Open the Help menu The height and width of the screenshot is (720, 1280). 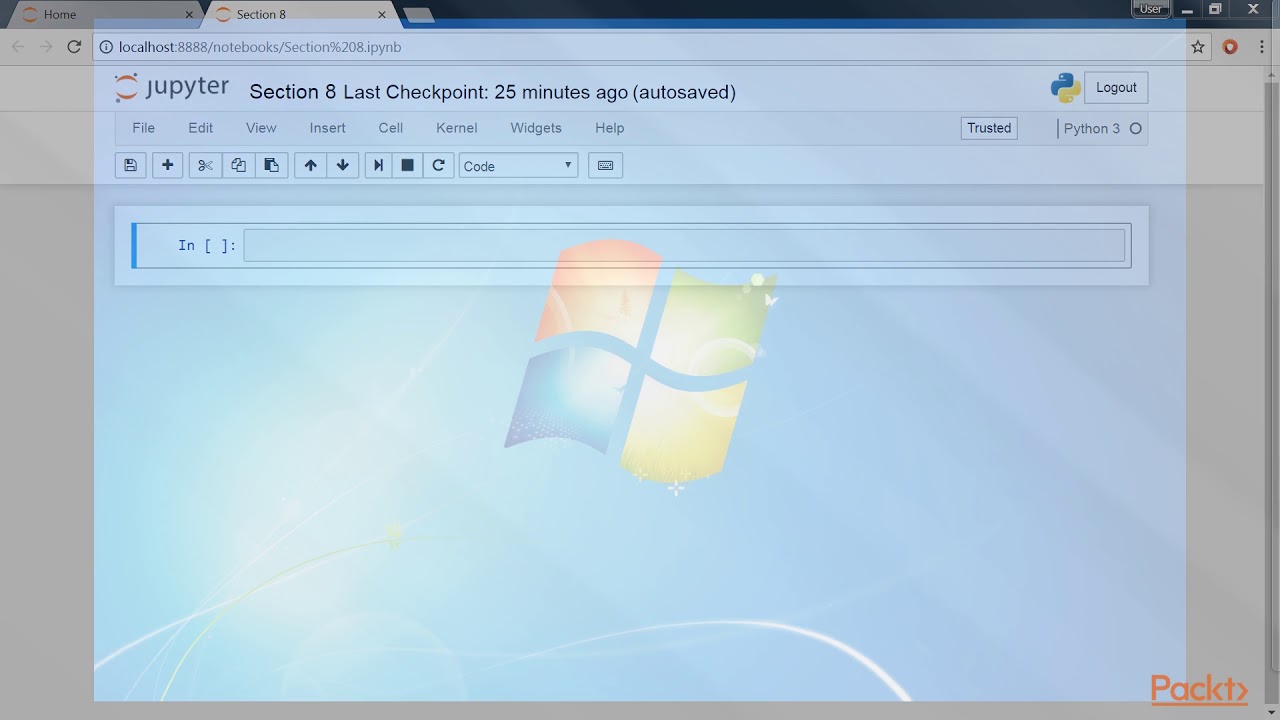610,128
